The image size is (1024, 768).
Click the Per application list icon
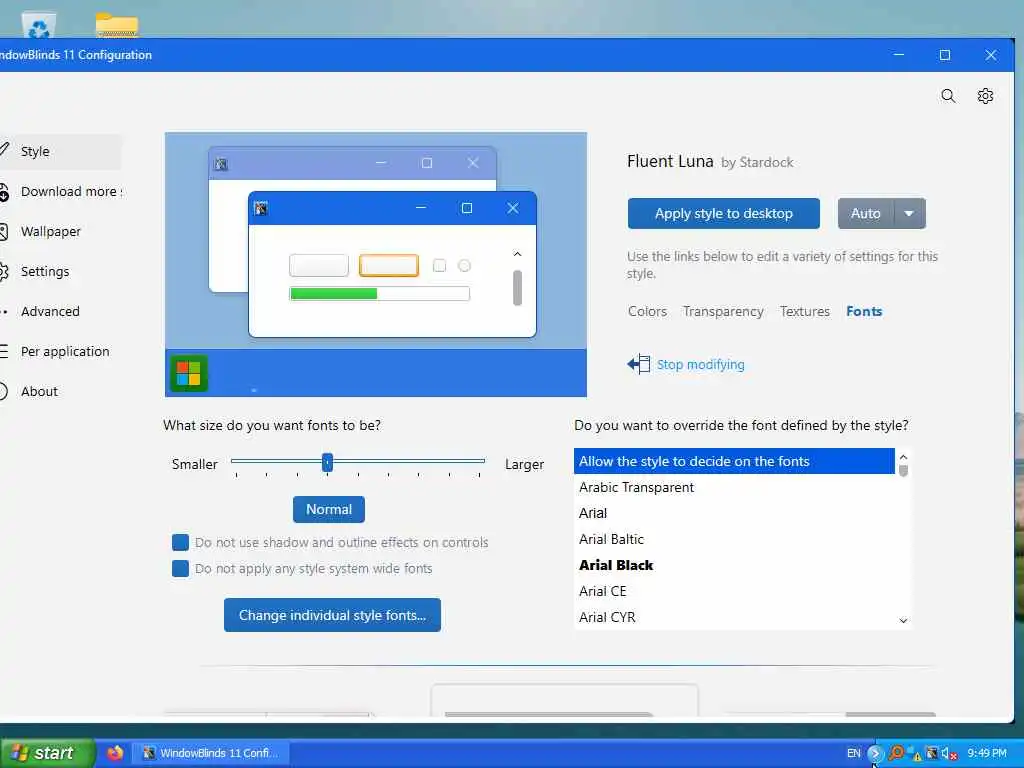pos(4,351)
